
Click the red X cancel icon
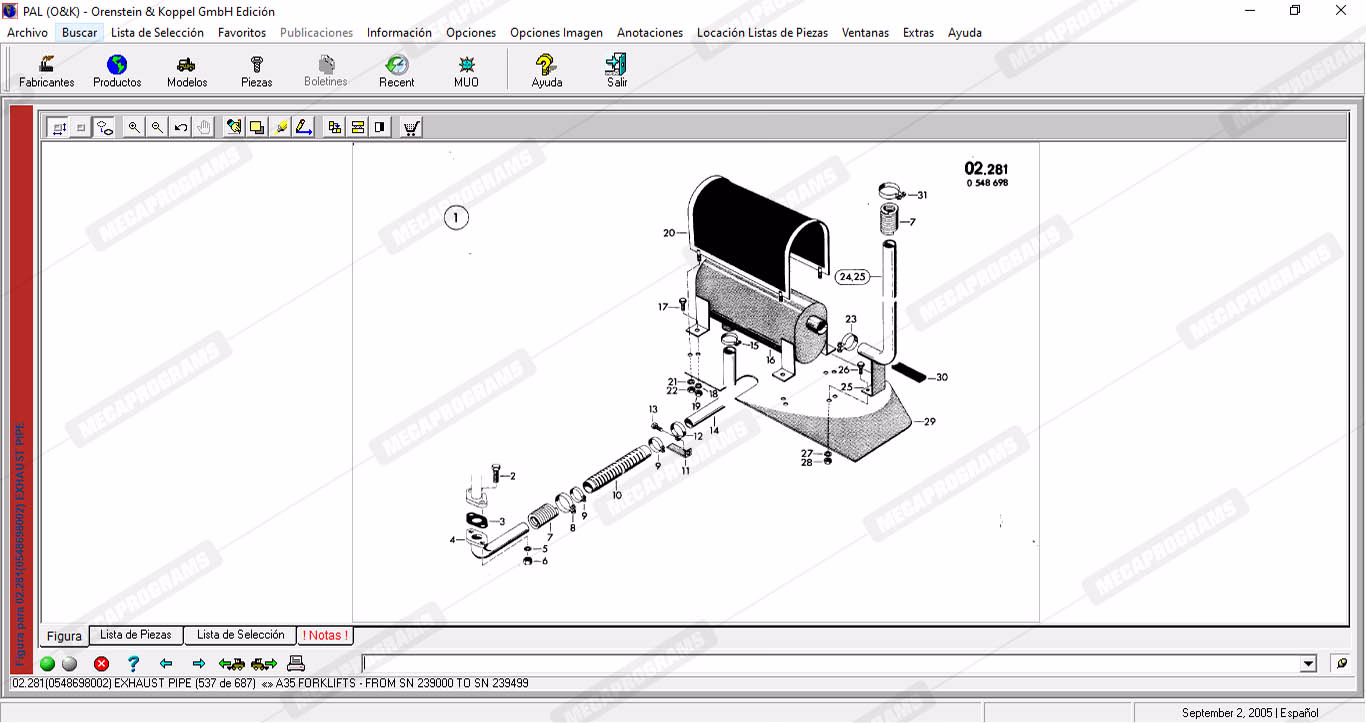click(101, 663)
